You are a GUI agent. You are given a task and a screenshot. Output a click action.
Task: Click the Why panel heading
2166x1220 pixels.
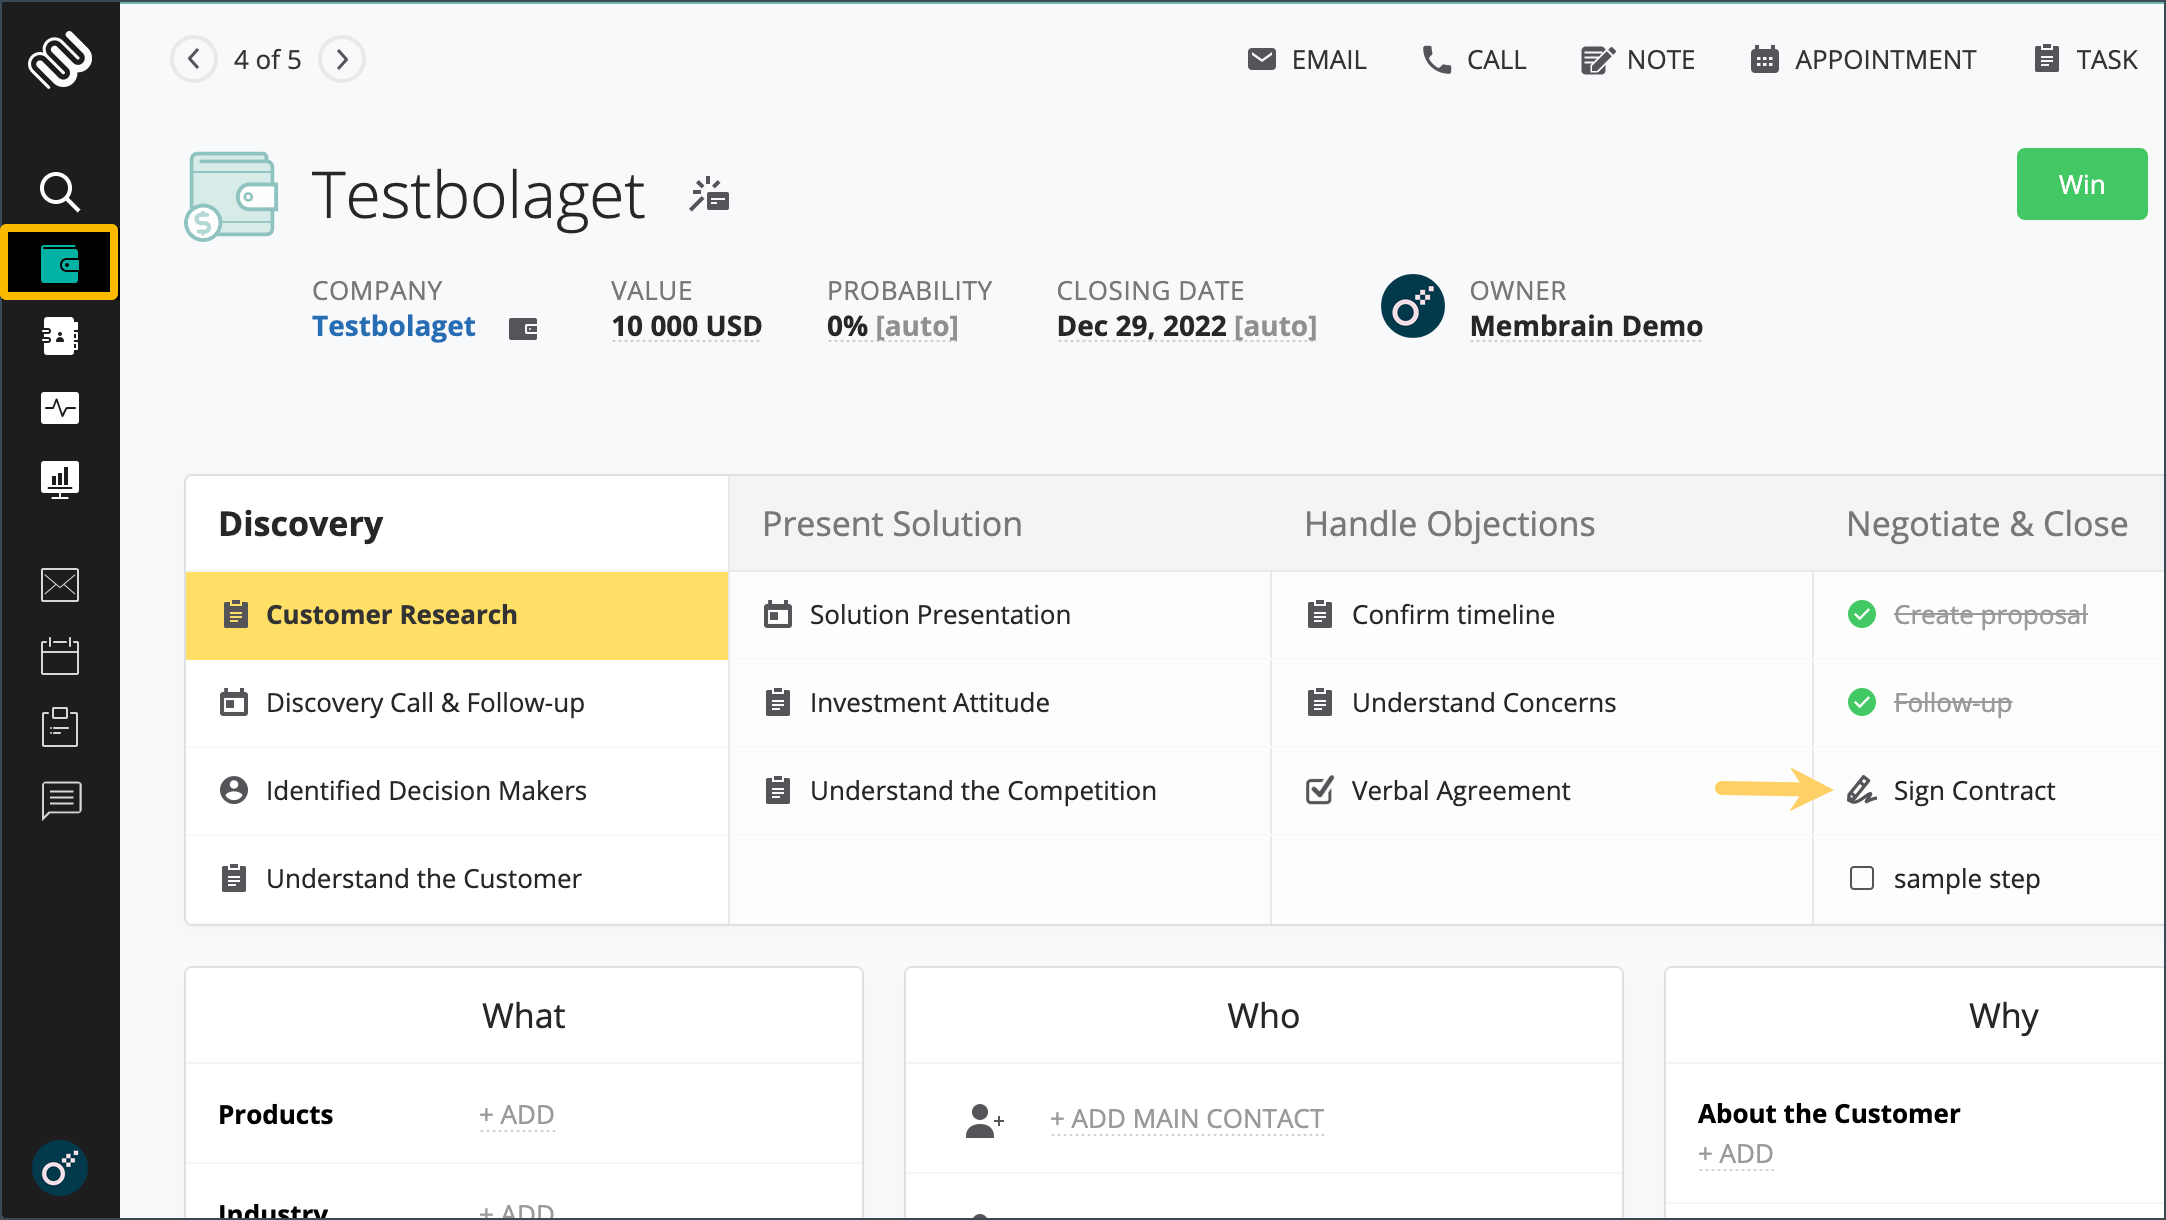point(2003,1016)
